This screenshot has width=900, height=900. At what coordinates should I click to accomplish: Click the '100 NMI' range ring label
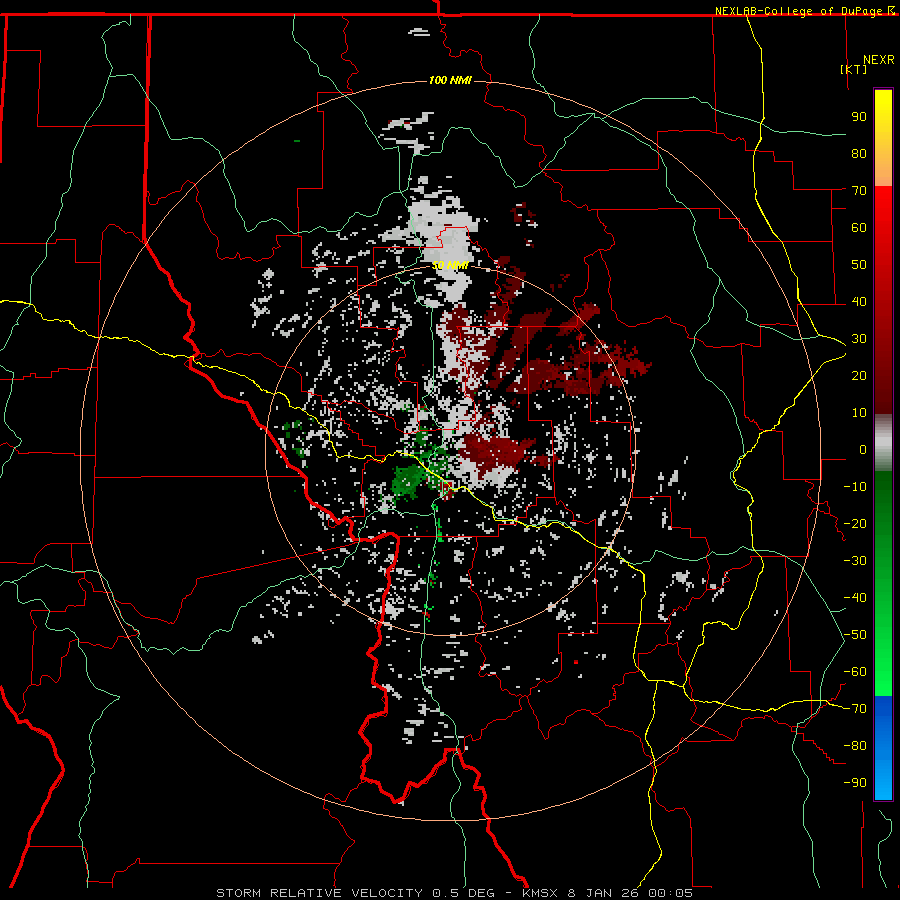tap(450, 80)
